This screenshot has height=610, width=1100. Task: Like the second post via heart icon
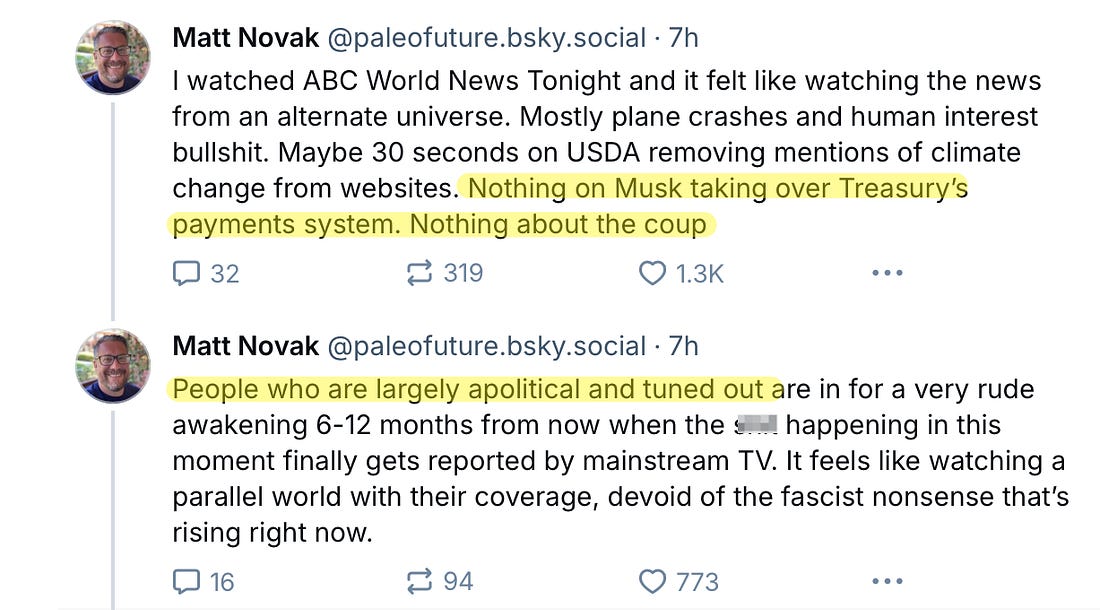(652, 581)
